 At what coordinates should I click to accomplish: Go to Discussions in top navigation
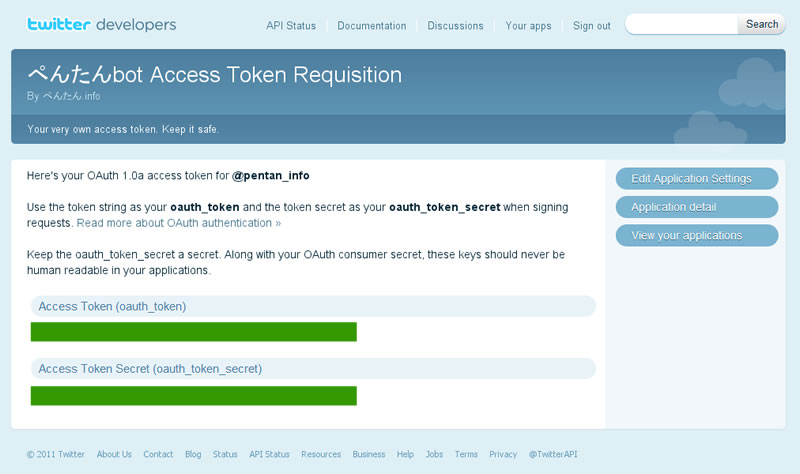coord(455,26)
